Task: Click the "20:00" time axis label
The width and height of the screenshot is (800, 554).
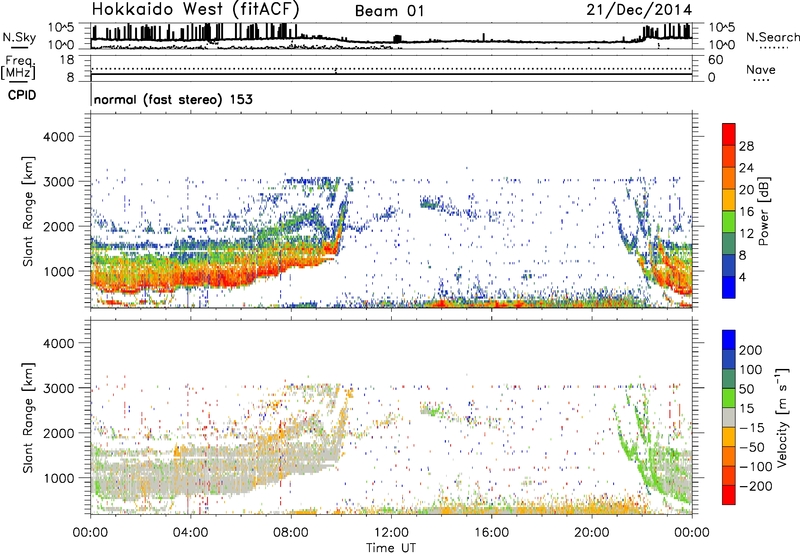Action: tap(591, 533)
